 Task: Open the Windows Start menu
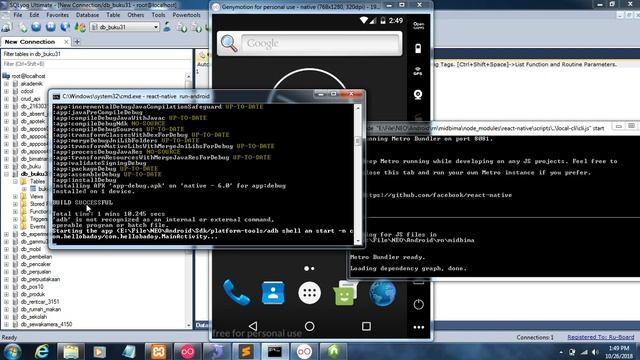click(x=13, y=352)
